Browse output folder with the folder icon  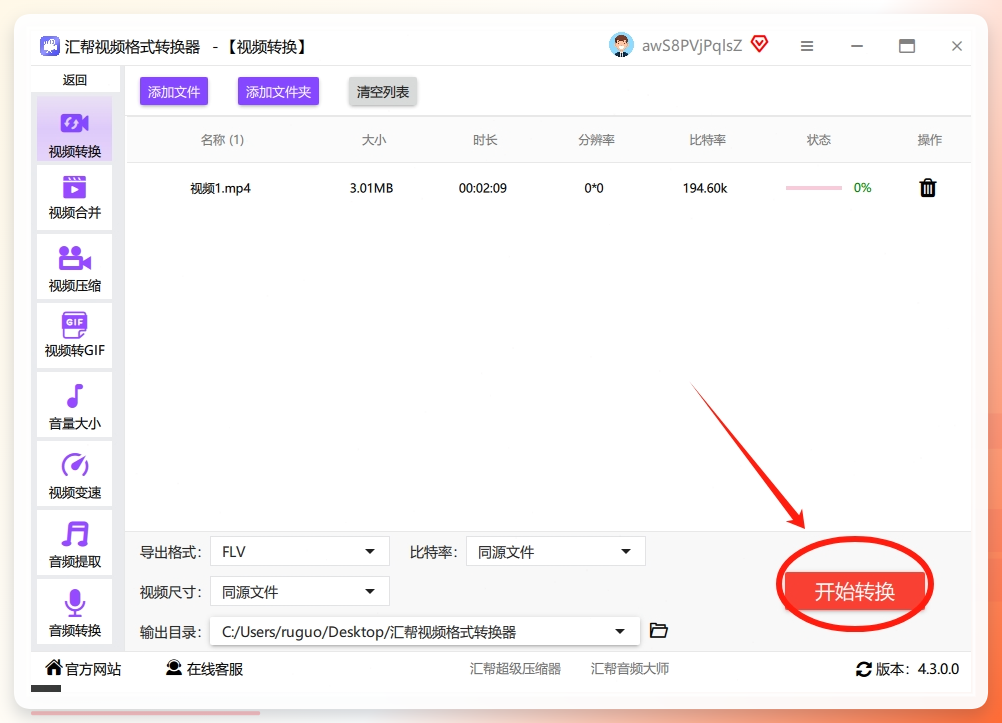click(659, 631)
